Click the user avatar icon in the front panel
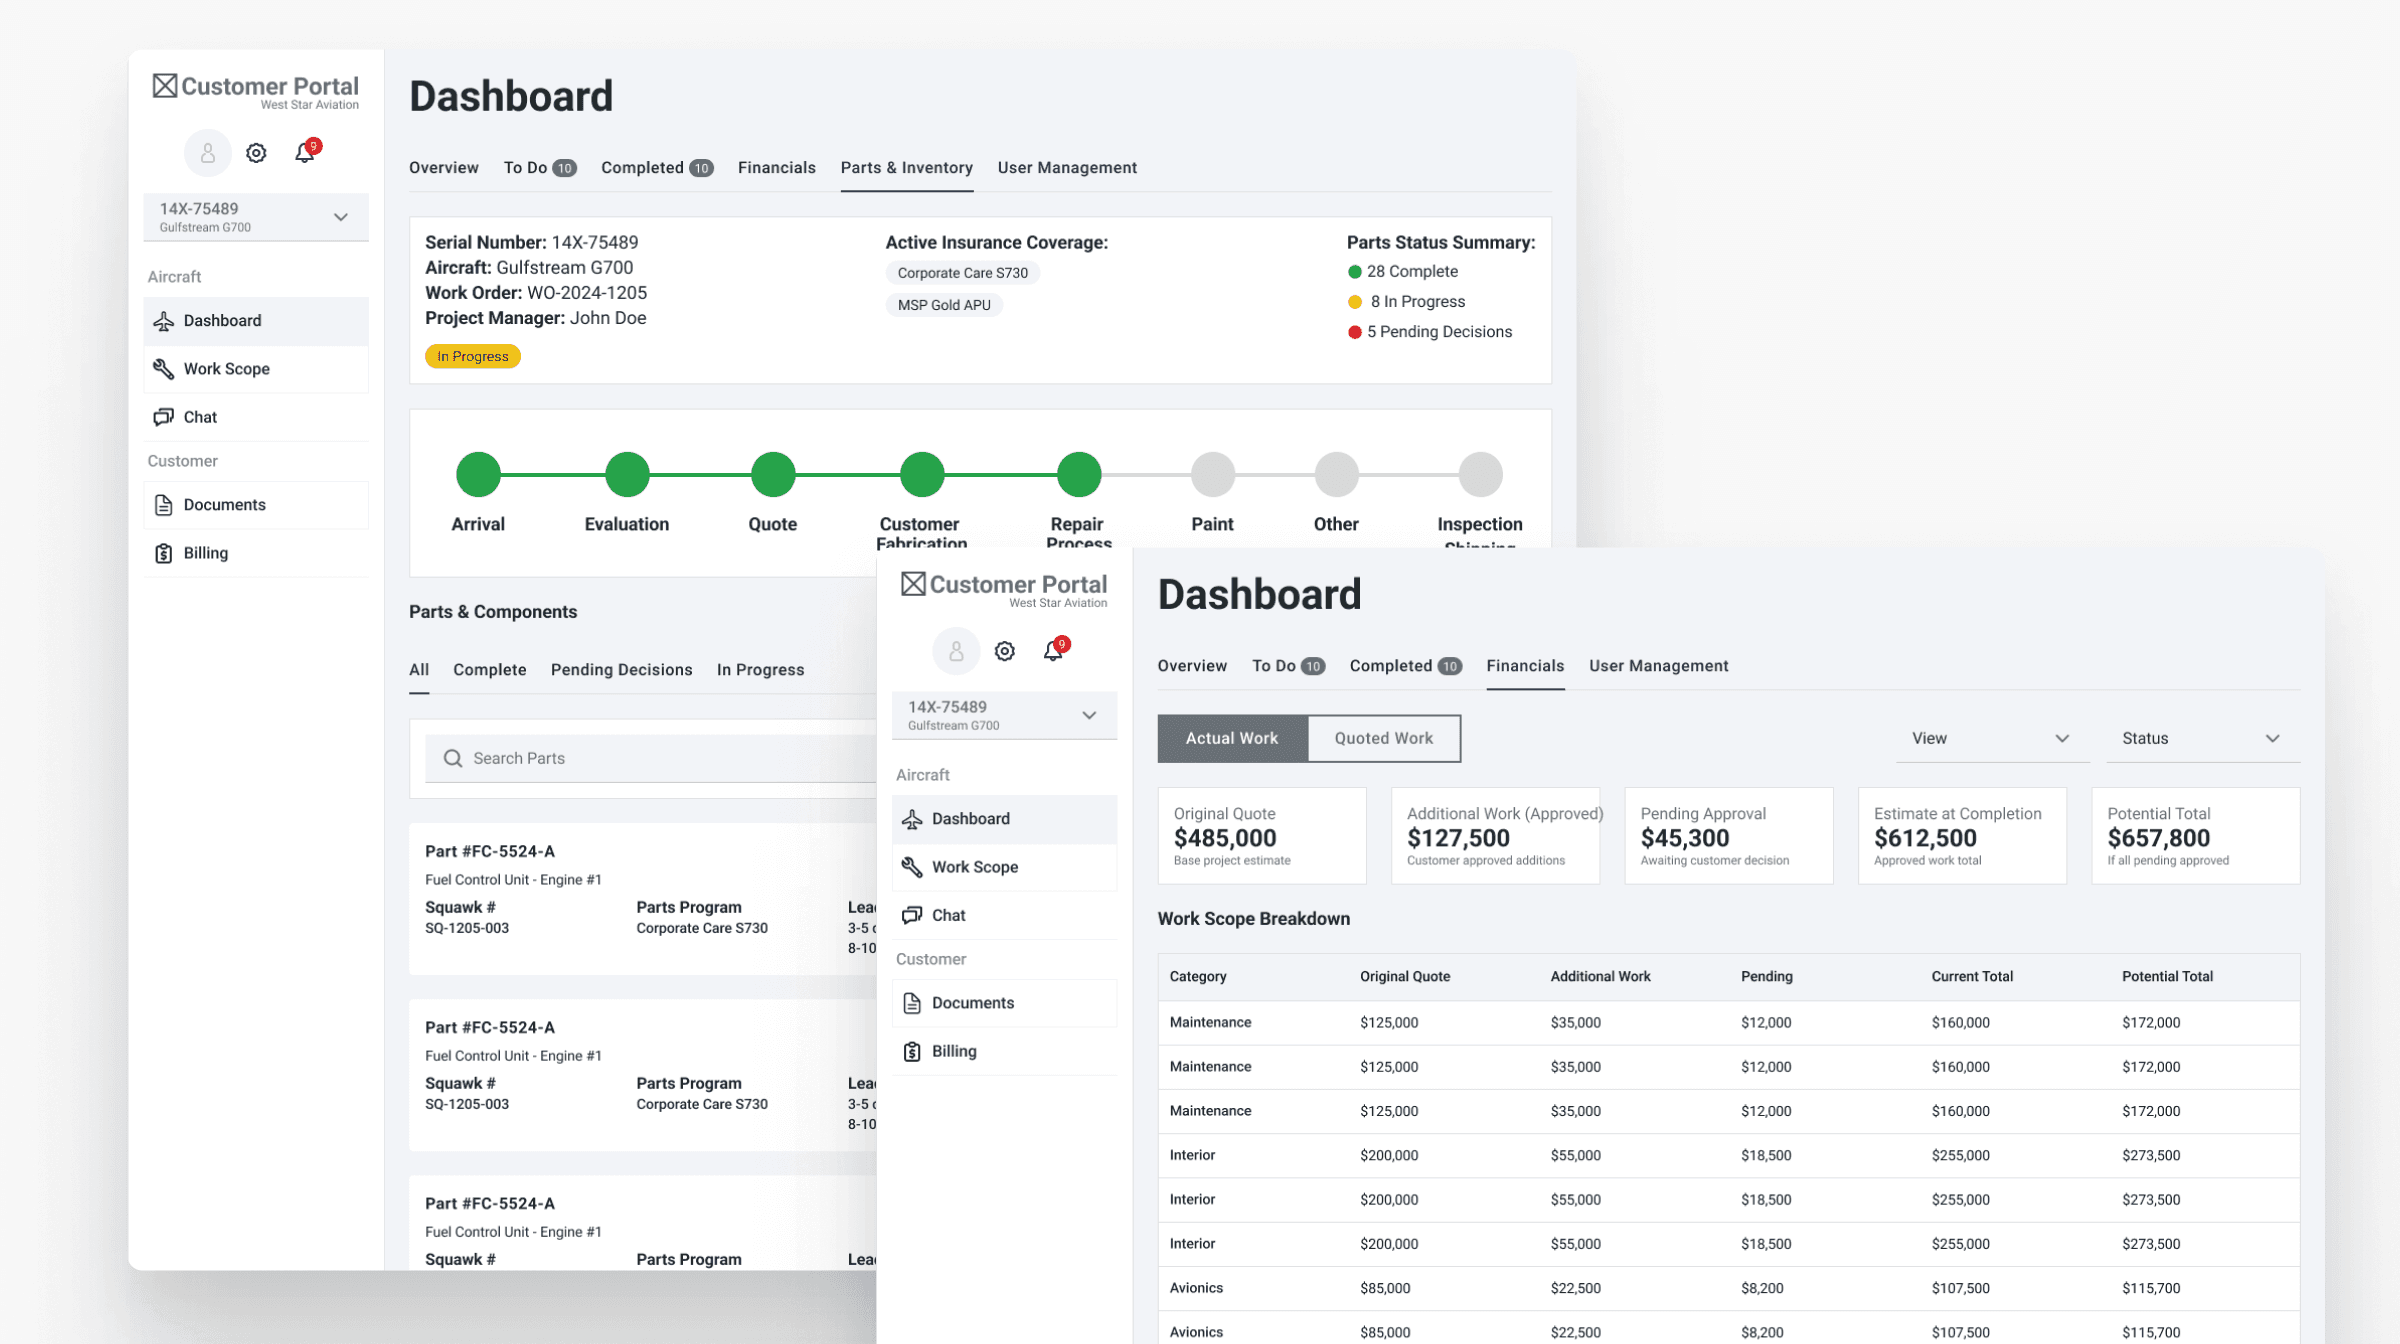2400x1344 pixels. tap(956, 651)
